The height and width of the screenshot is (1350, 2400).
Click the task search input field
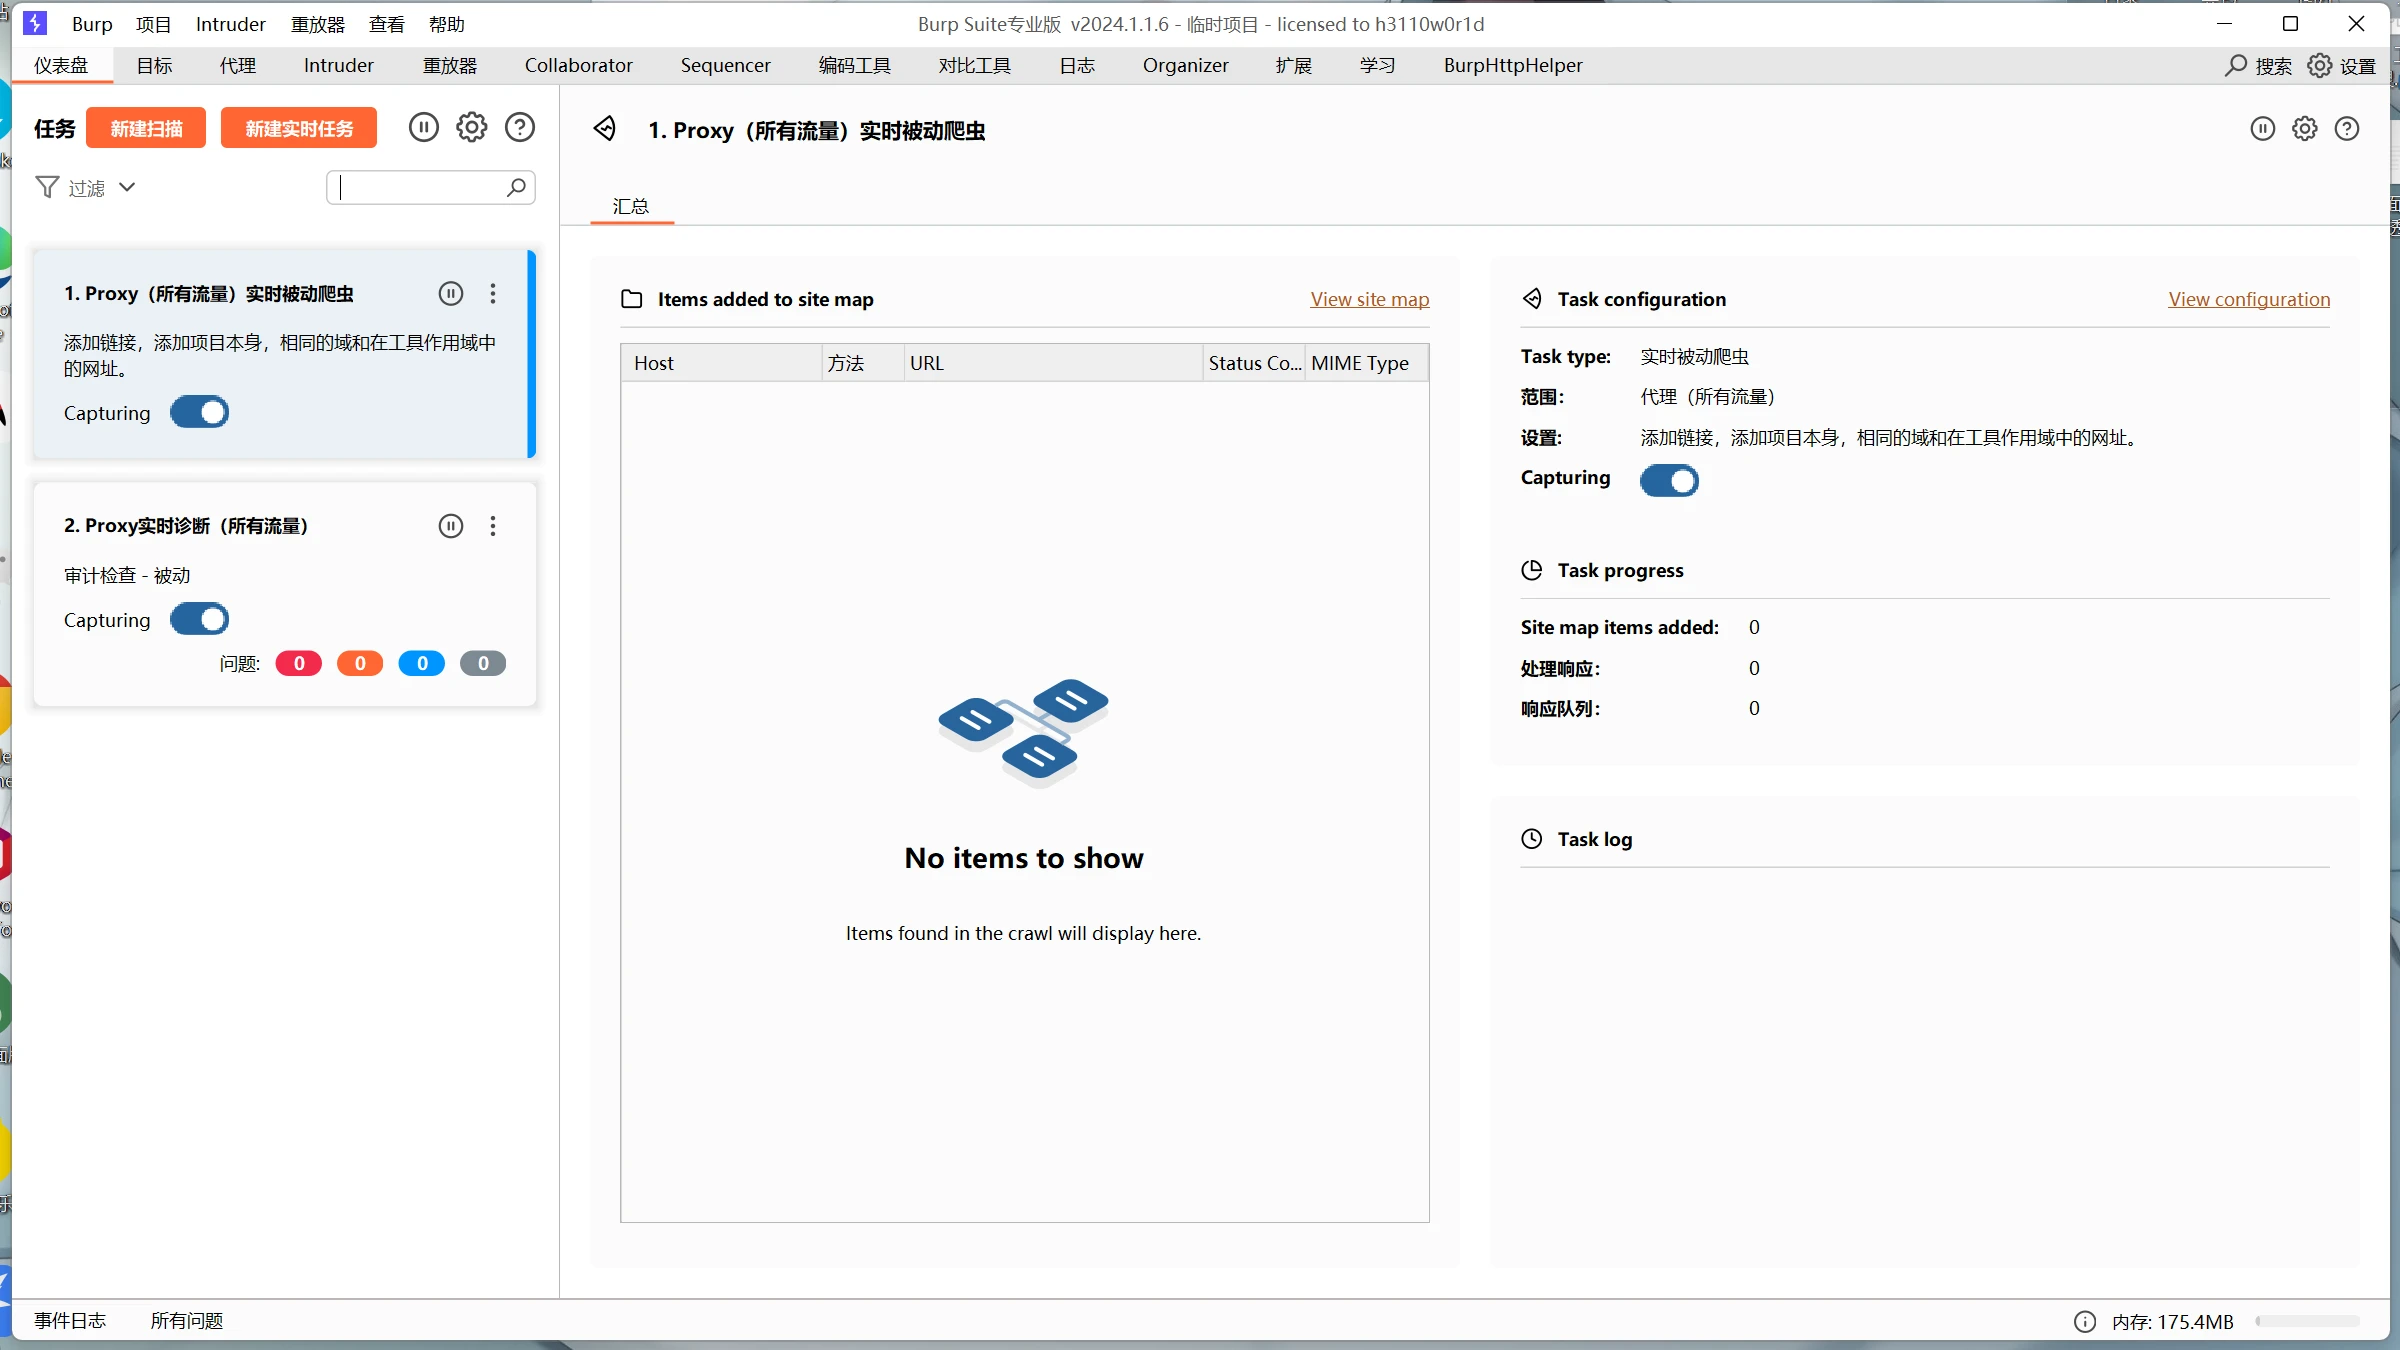coord(420,188)
